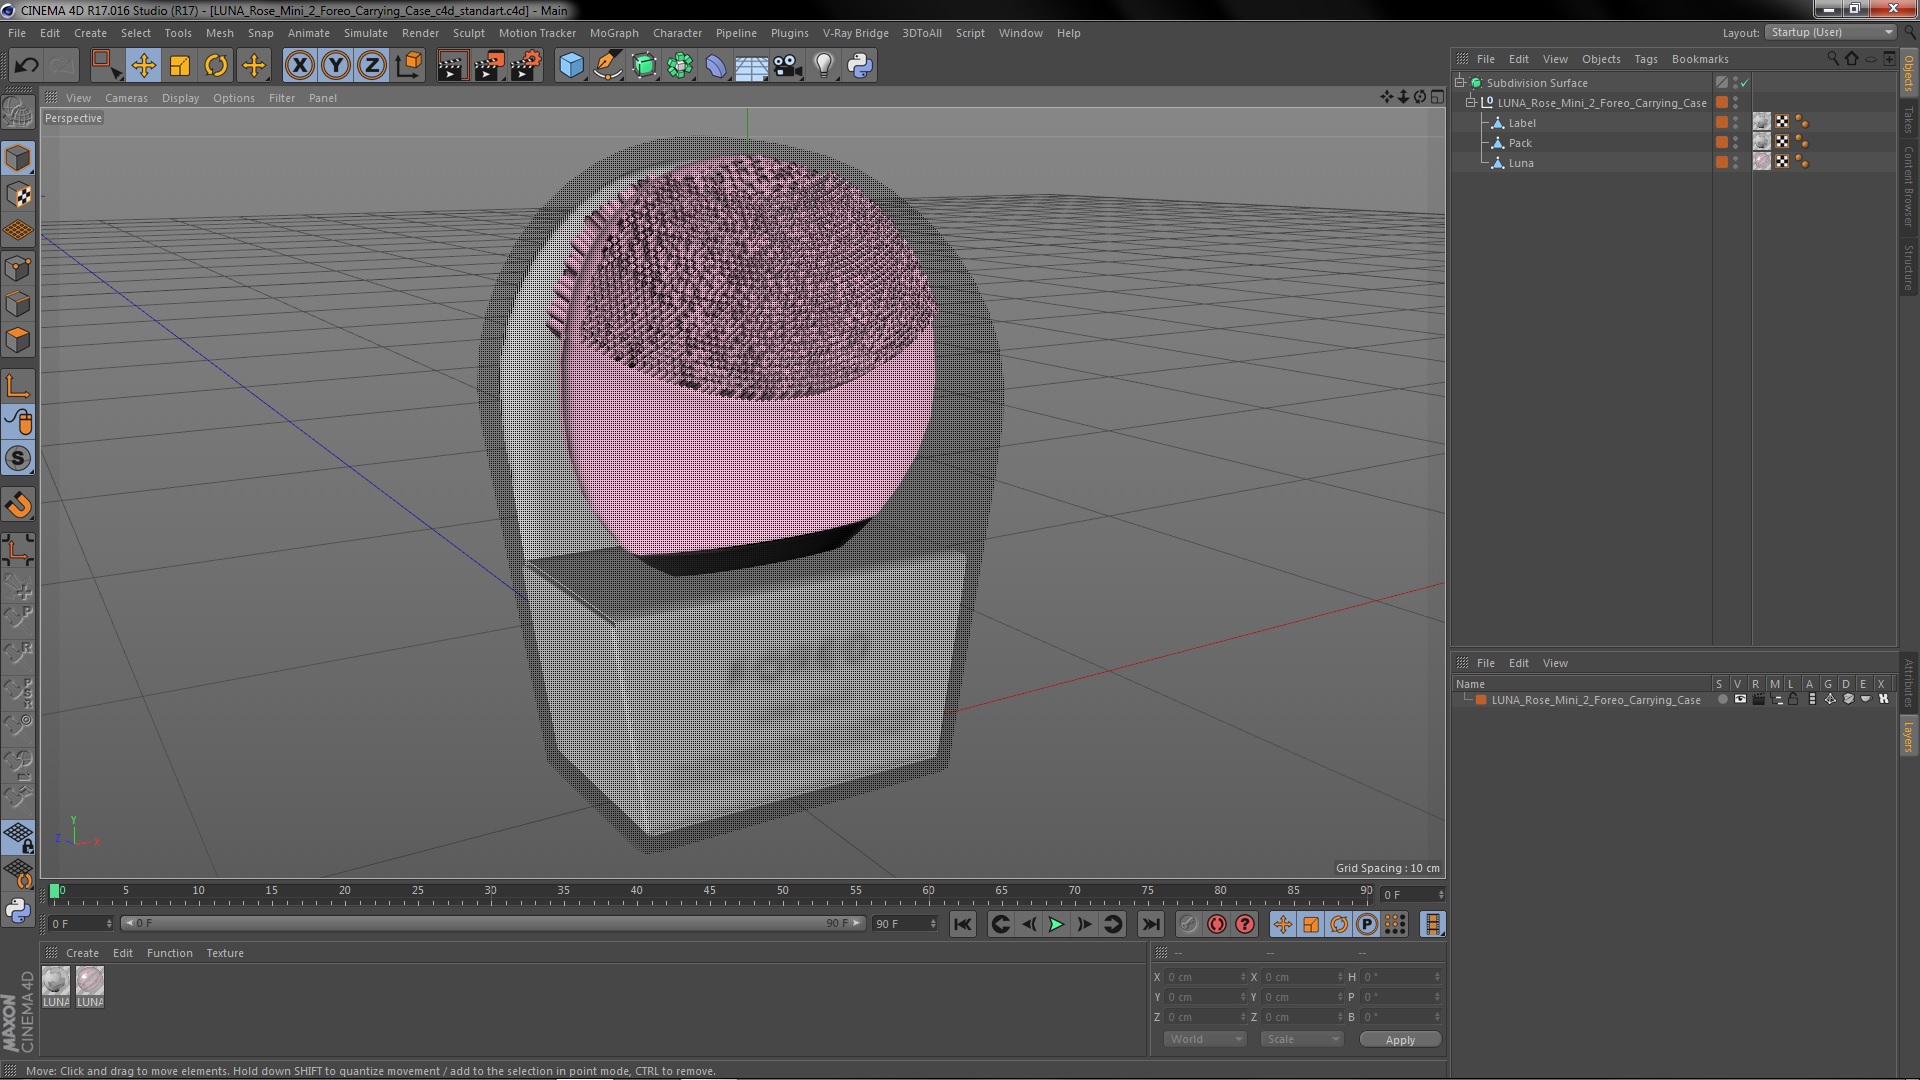The image size is (1920, 1080).
Task: Toggle Z axis lock
Action: tap(372, 66)
